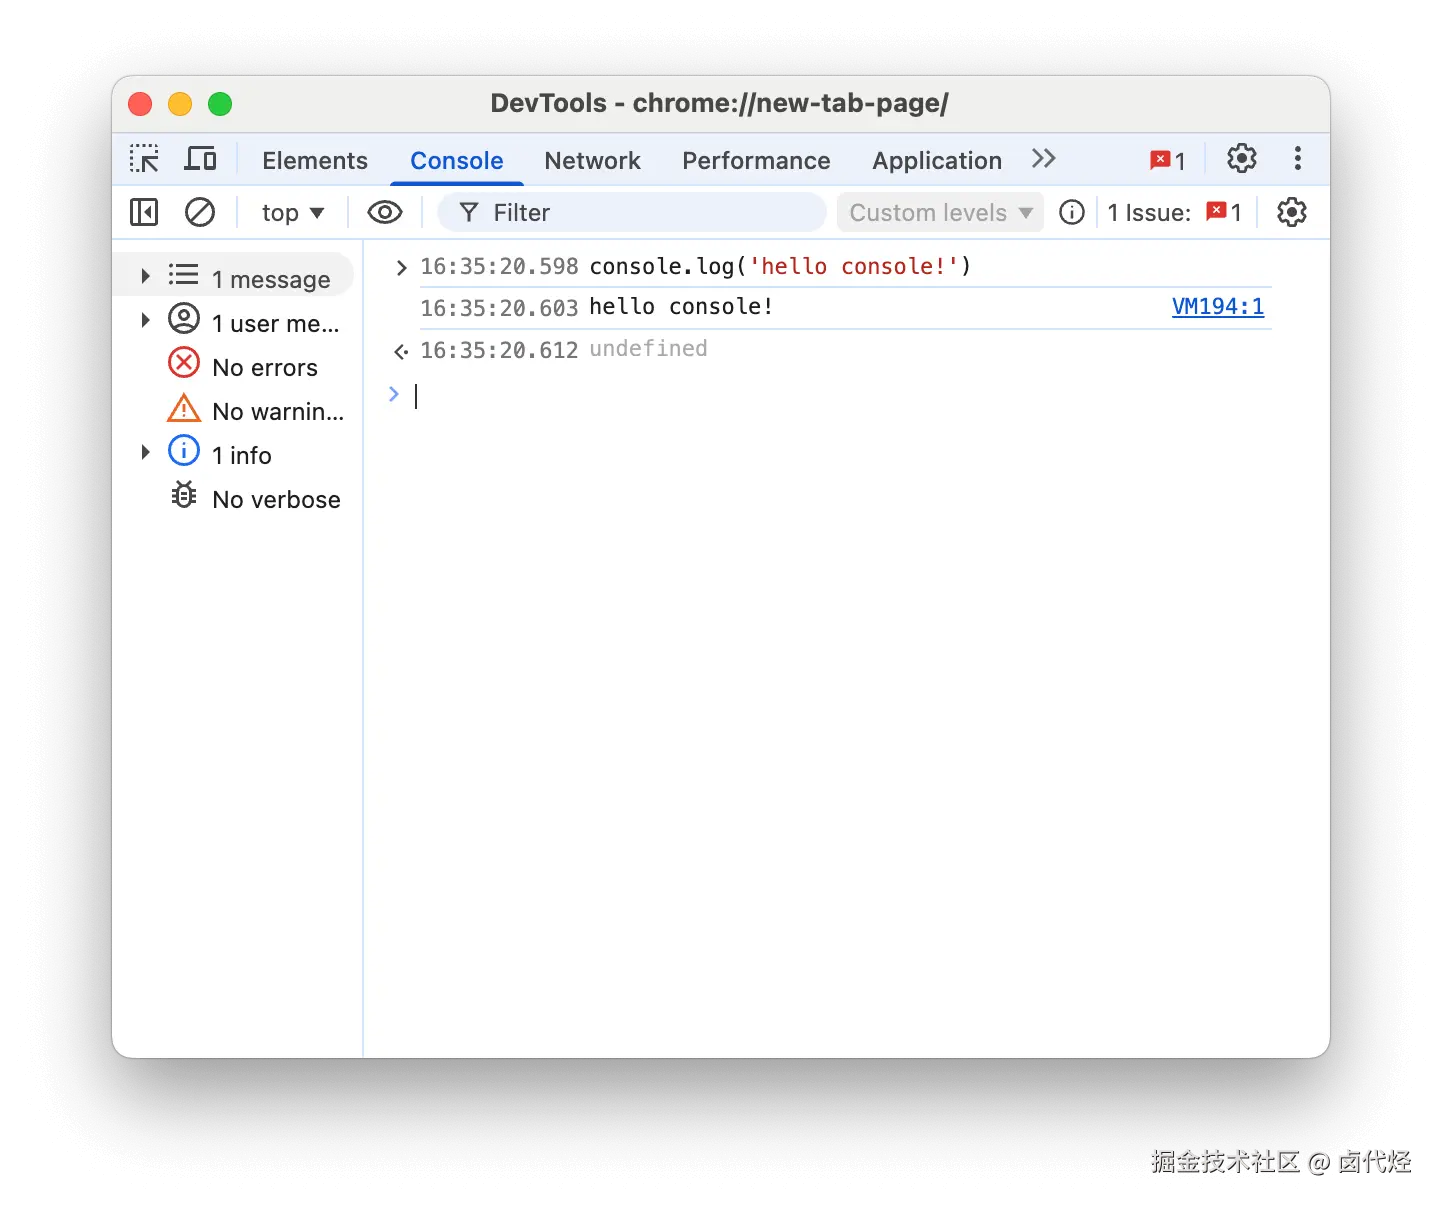Image resolution: width=1442 pixels, height=1206 pixels.
Task: Click the 16:35:20.603 timestamp
Action: [499, 308]
